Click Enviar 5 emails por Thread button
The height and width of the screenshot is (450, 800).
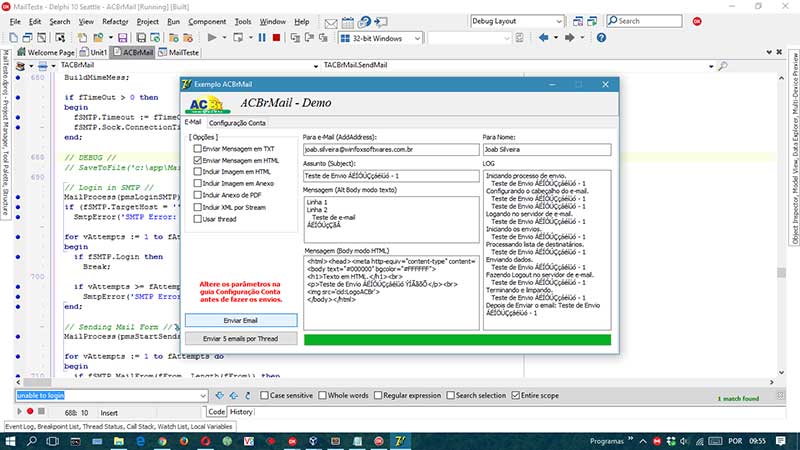click(x=241, y=338)
